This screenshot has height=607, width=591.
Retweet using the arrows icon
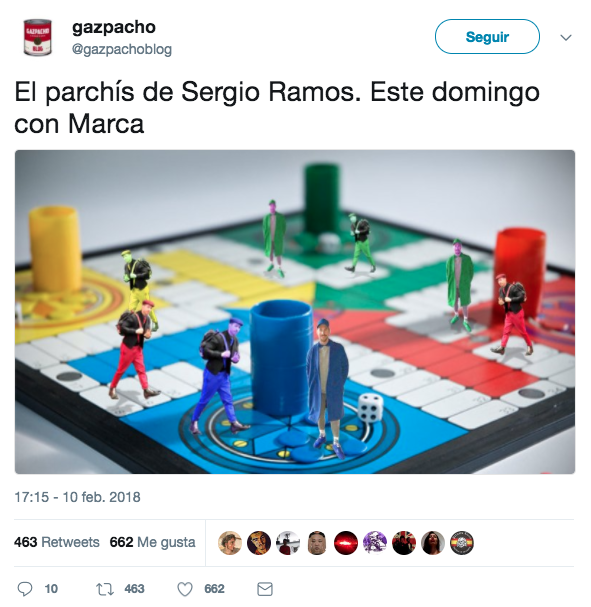104,589
